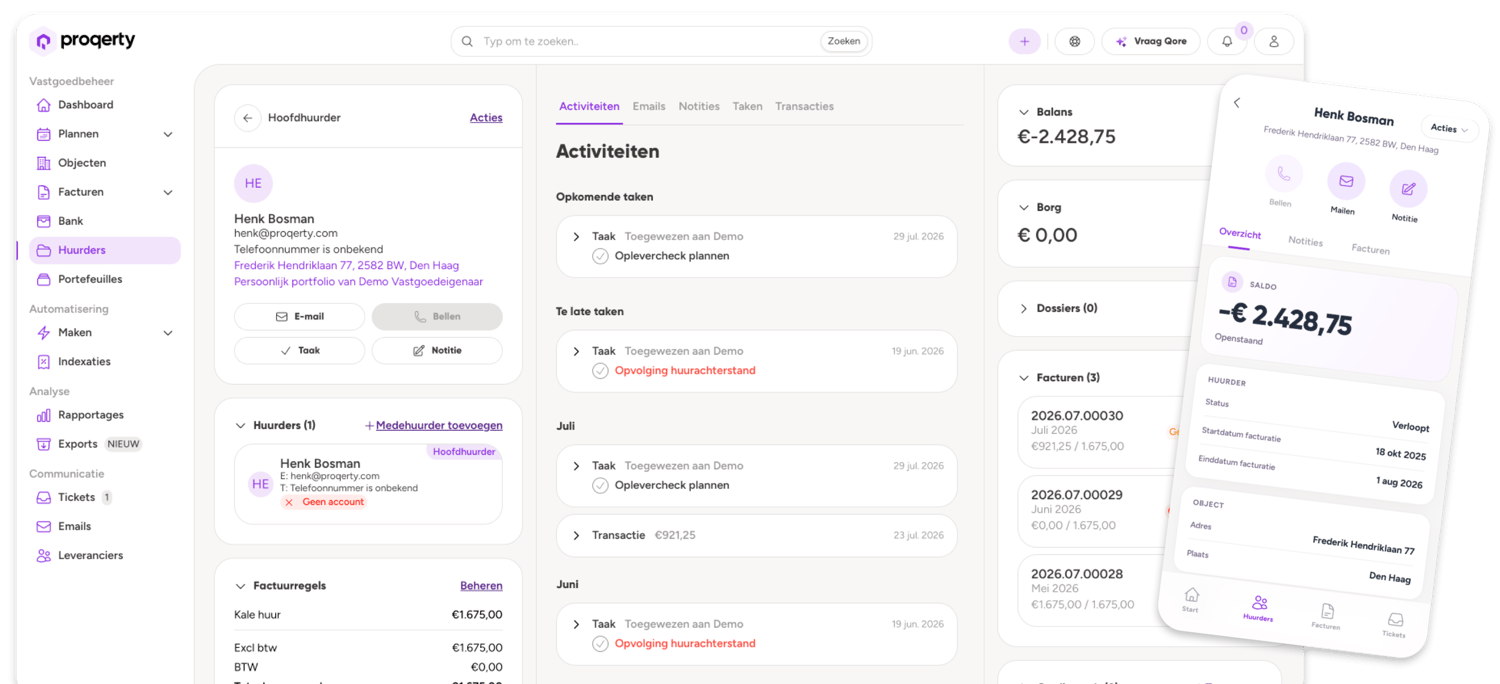Click the Taak button

(x=300, y=351)
